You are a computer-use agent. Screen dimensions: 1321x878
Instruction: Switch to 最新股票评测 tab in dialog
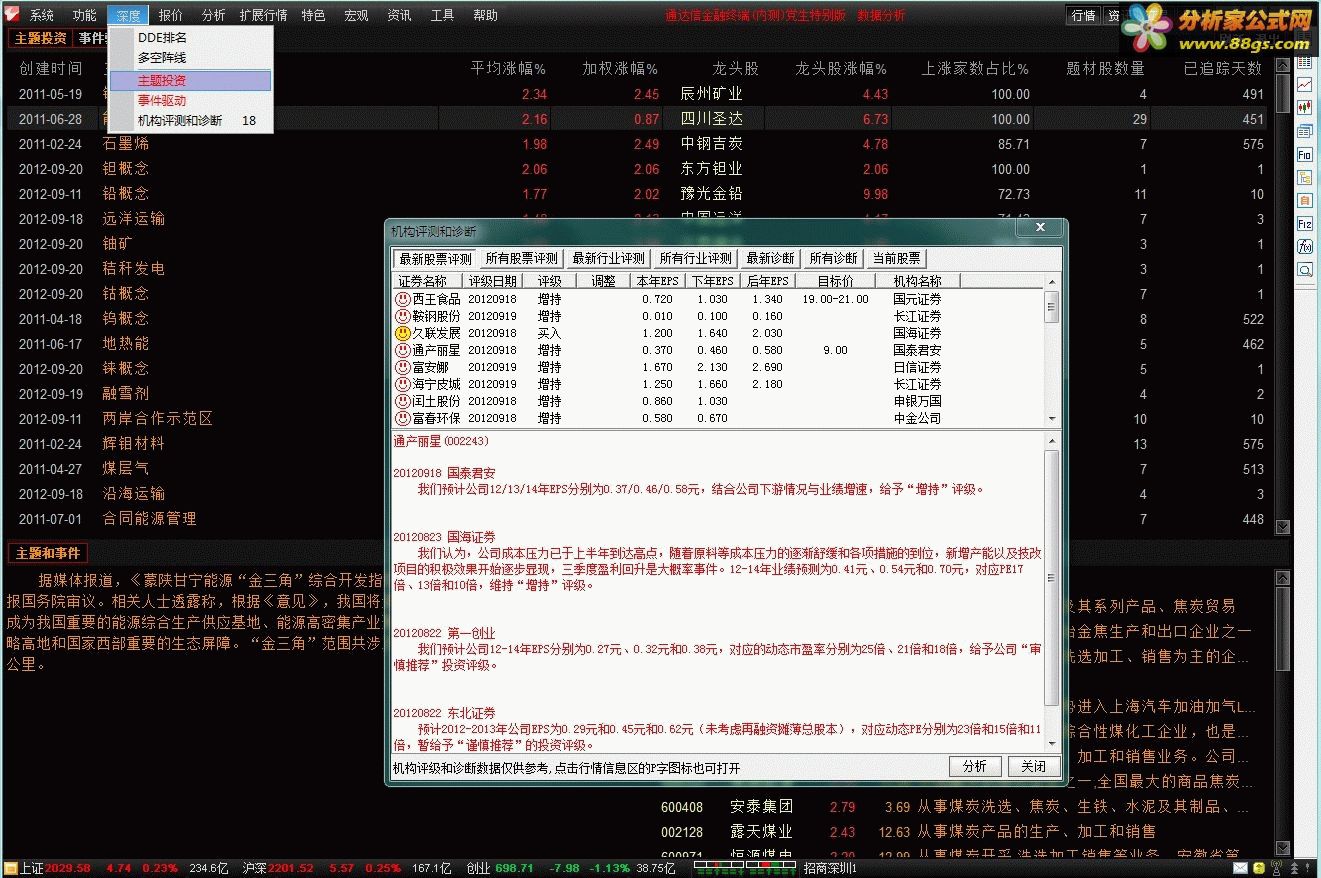(x=435, y=258)
